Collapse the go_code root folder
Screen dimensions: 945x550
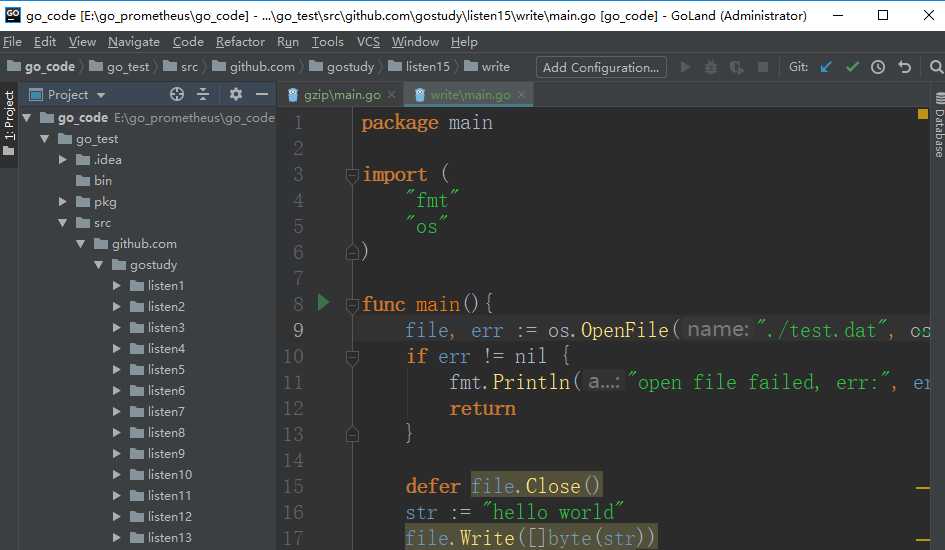click(27, 117)
